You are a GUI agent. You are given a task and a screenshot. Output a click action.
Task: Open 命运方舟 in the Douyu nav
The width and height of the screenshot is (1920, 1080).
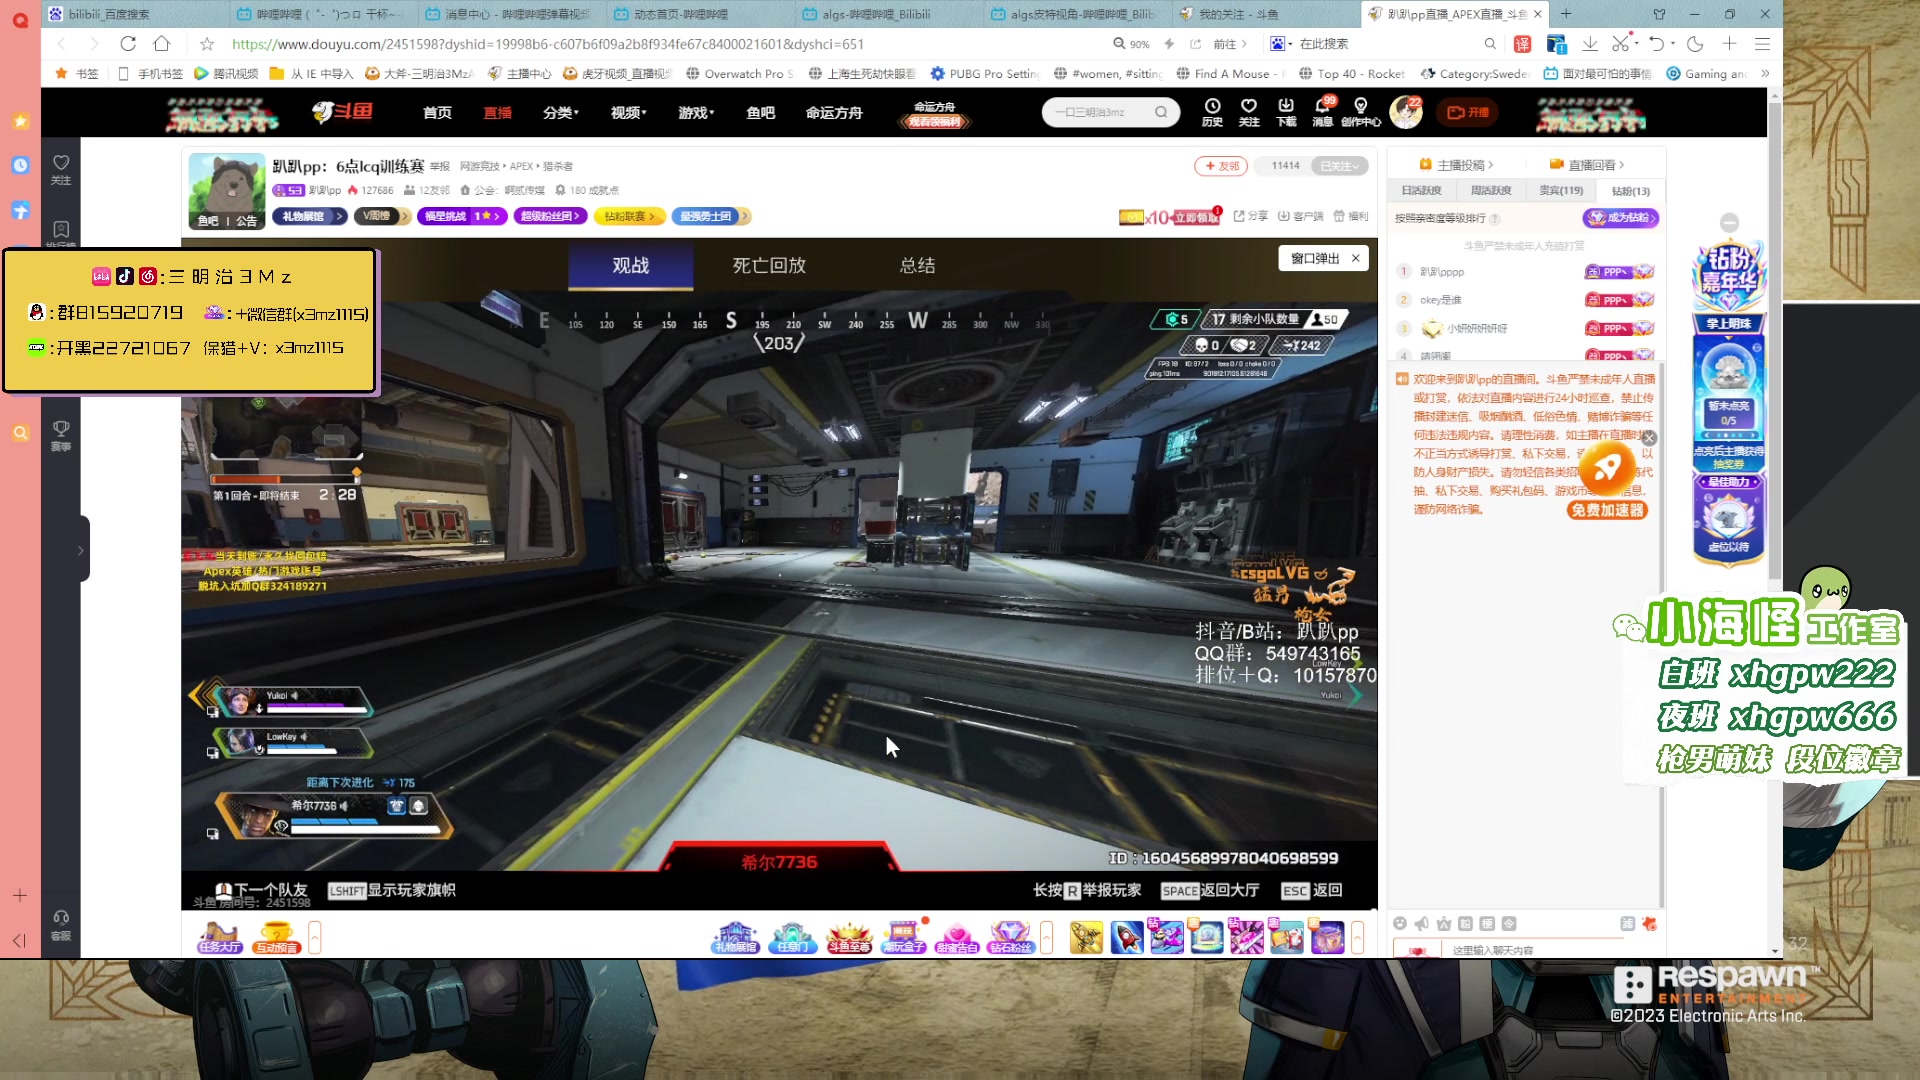pos(834,112)
